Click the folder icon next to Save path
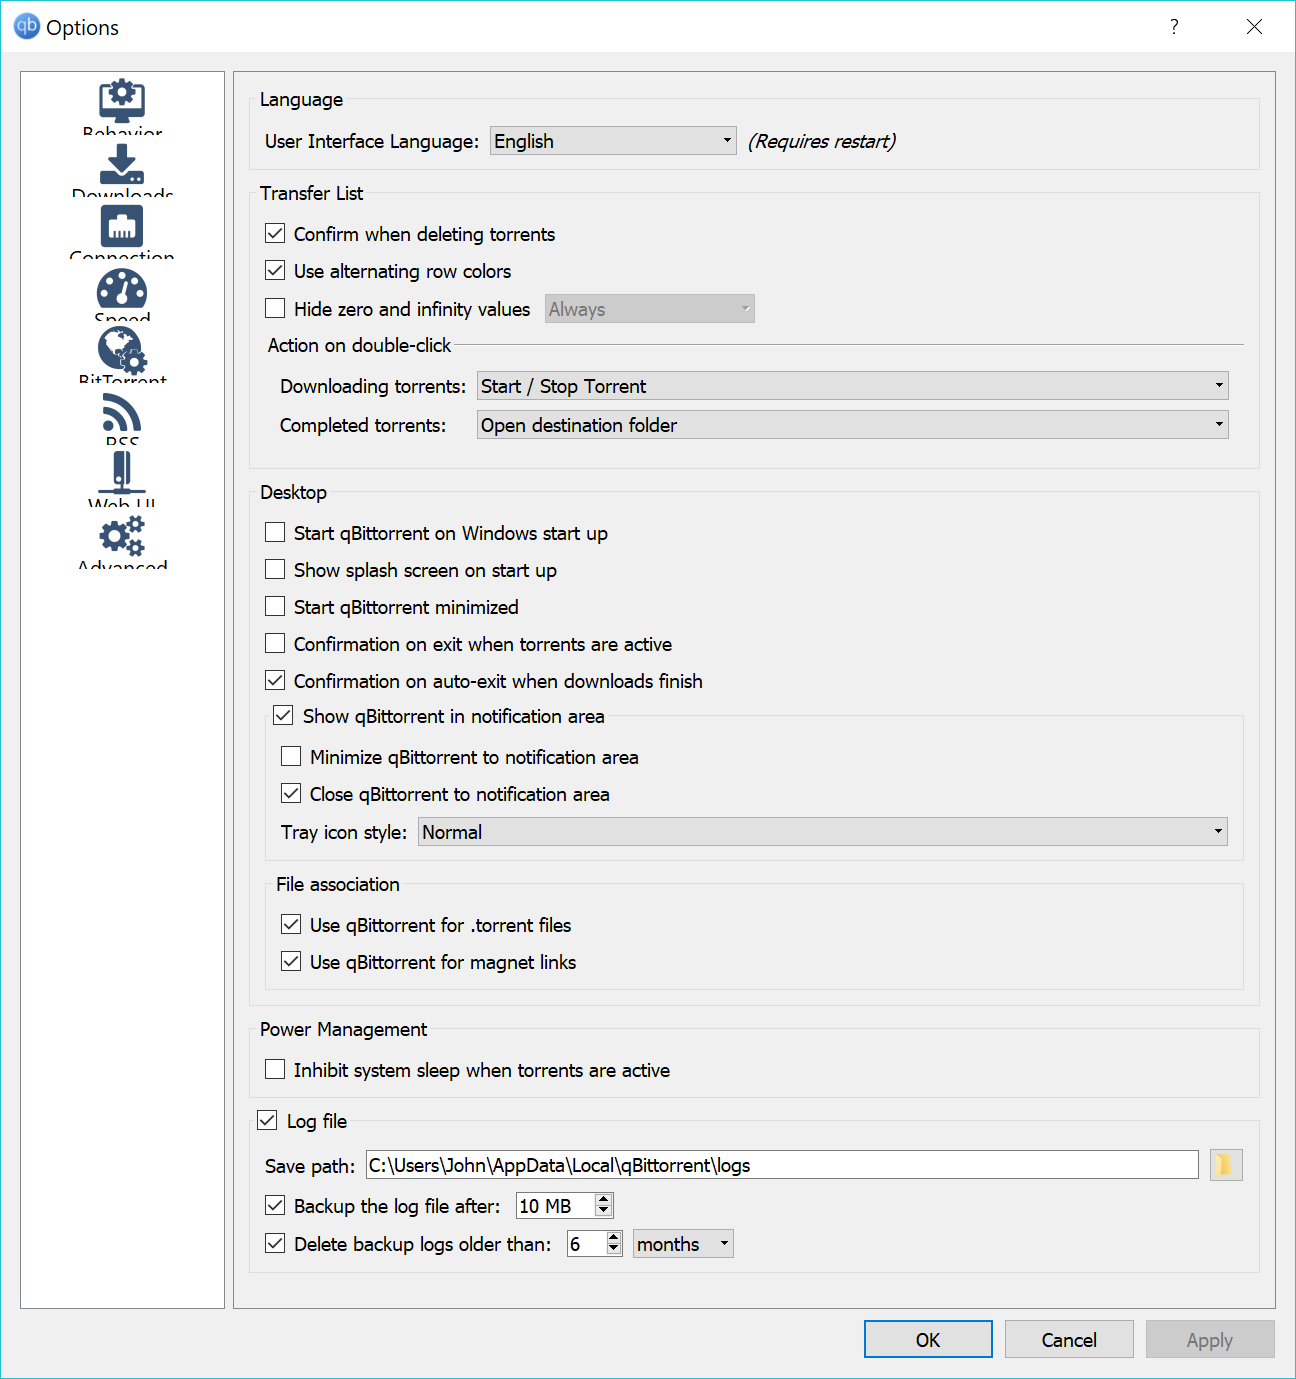1296x1379 pixels. click(1226, 1165)
